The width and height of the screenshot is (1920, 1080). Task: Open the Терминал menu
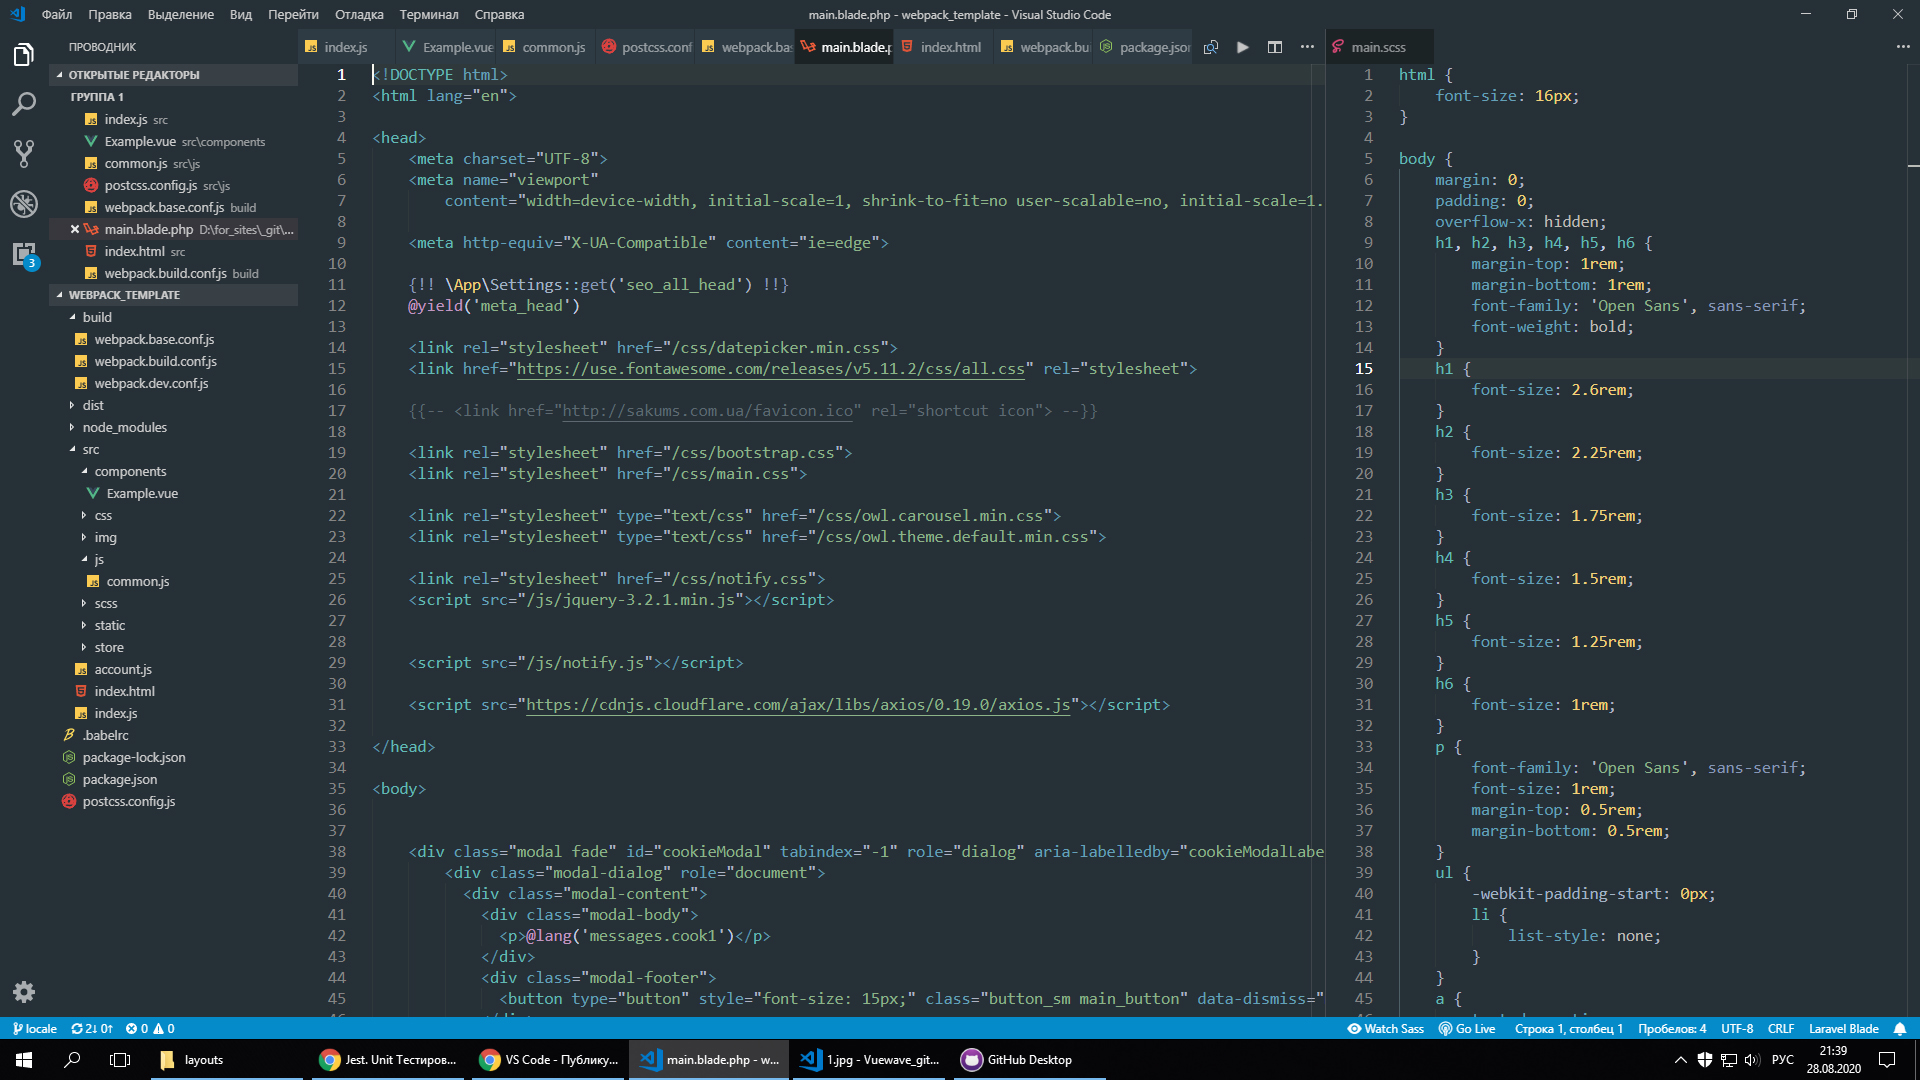tap(428, 14)
